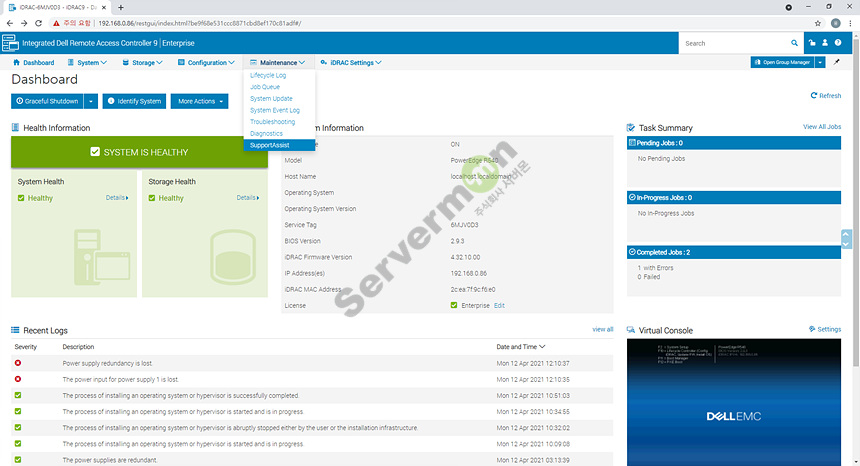Open the Recent Logs view all link

click(602, 329)
